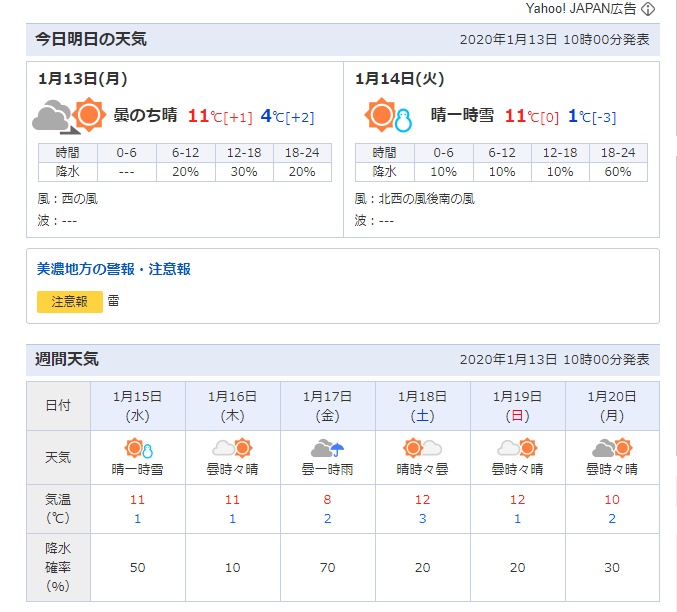Click the 70 percent precipitation cell
677x612 pixels.
click(x=328, y=568)
